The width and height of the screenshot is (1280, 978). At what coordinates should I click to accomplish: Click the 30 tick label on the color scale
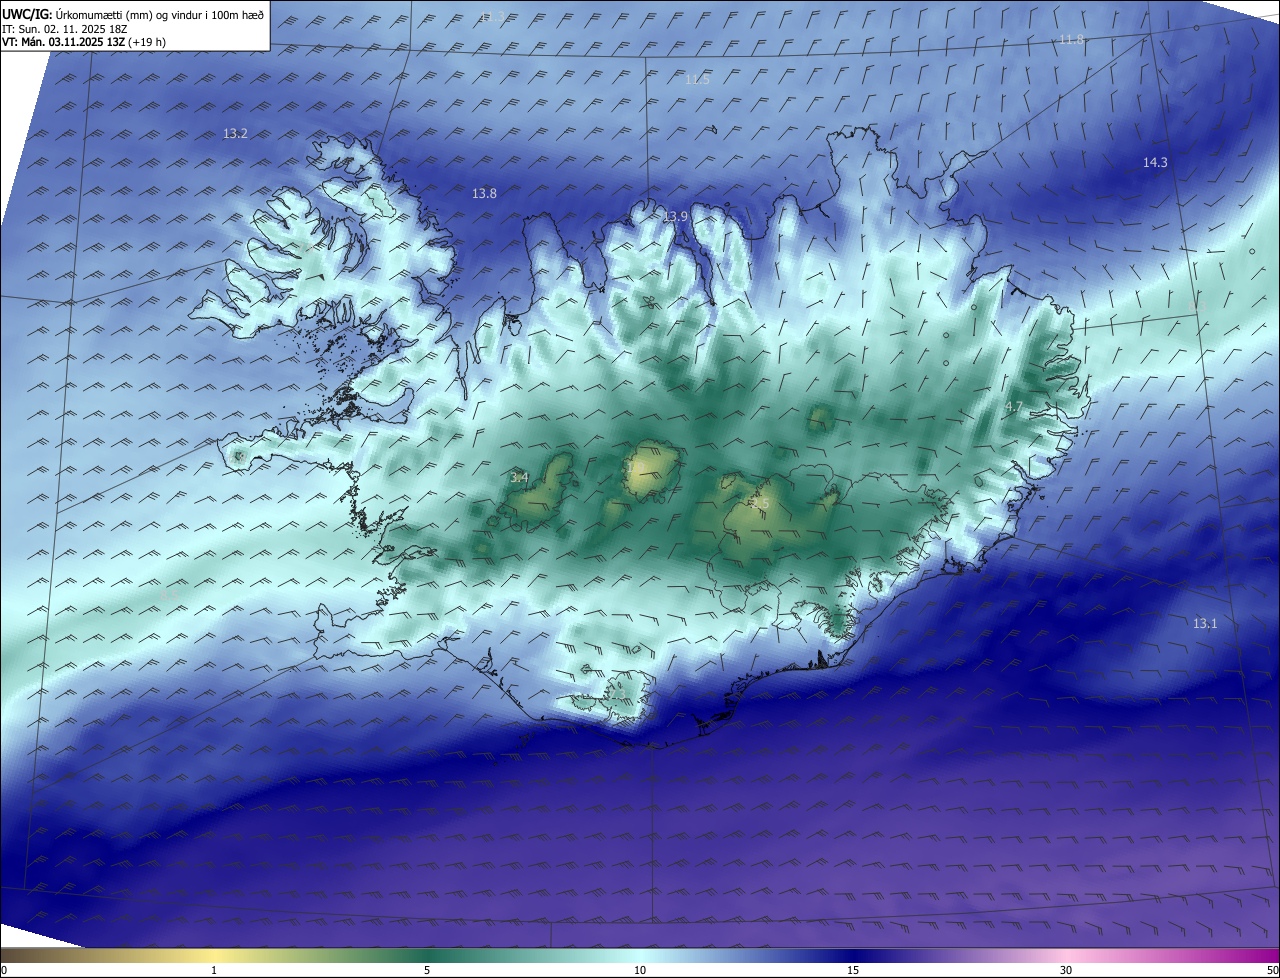coord(1066,970)
